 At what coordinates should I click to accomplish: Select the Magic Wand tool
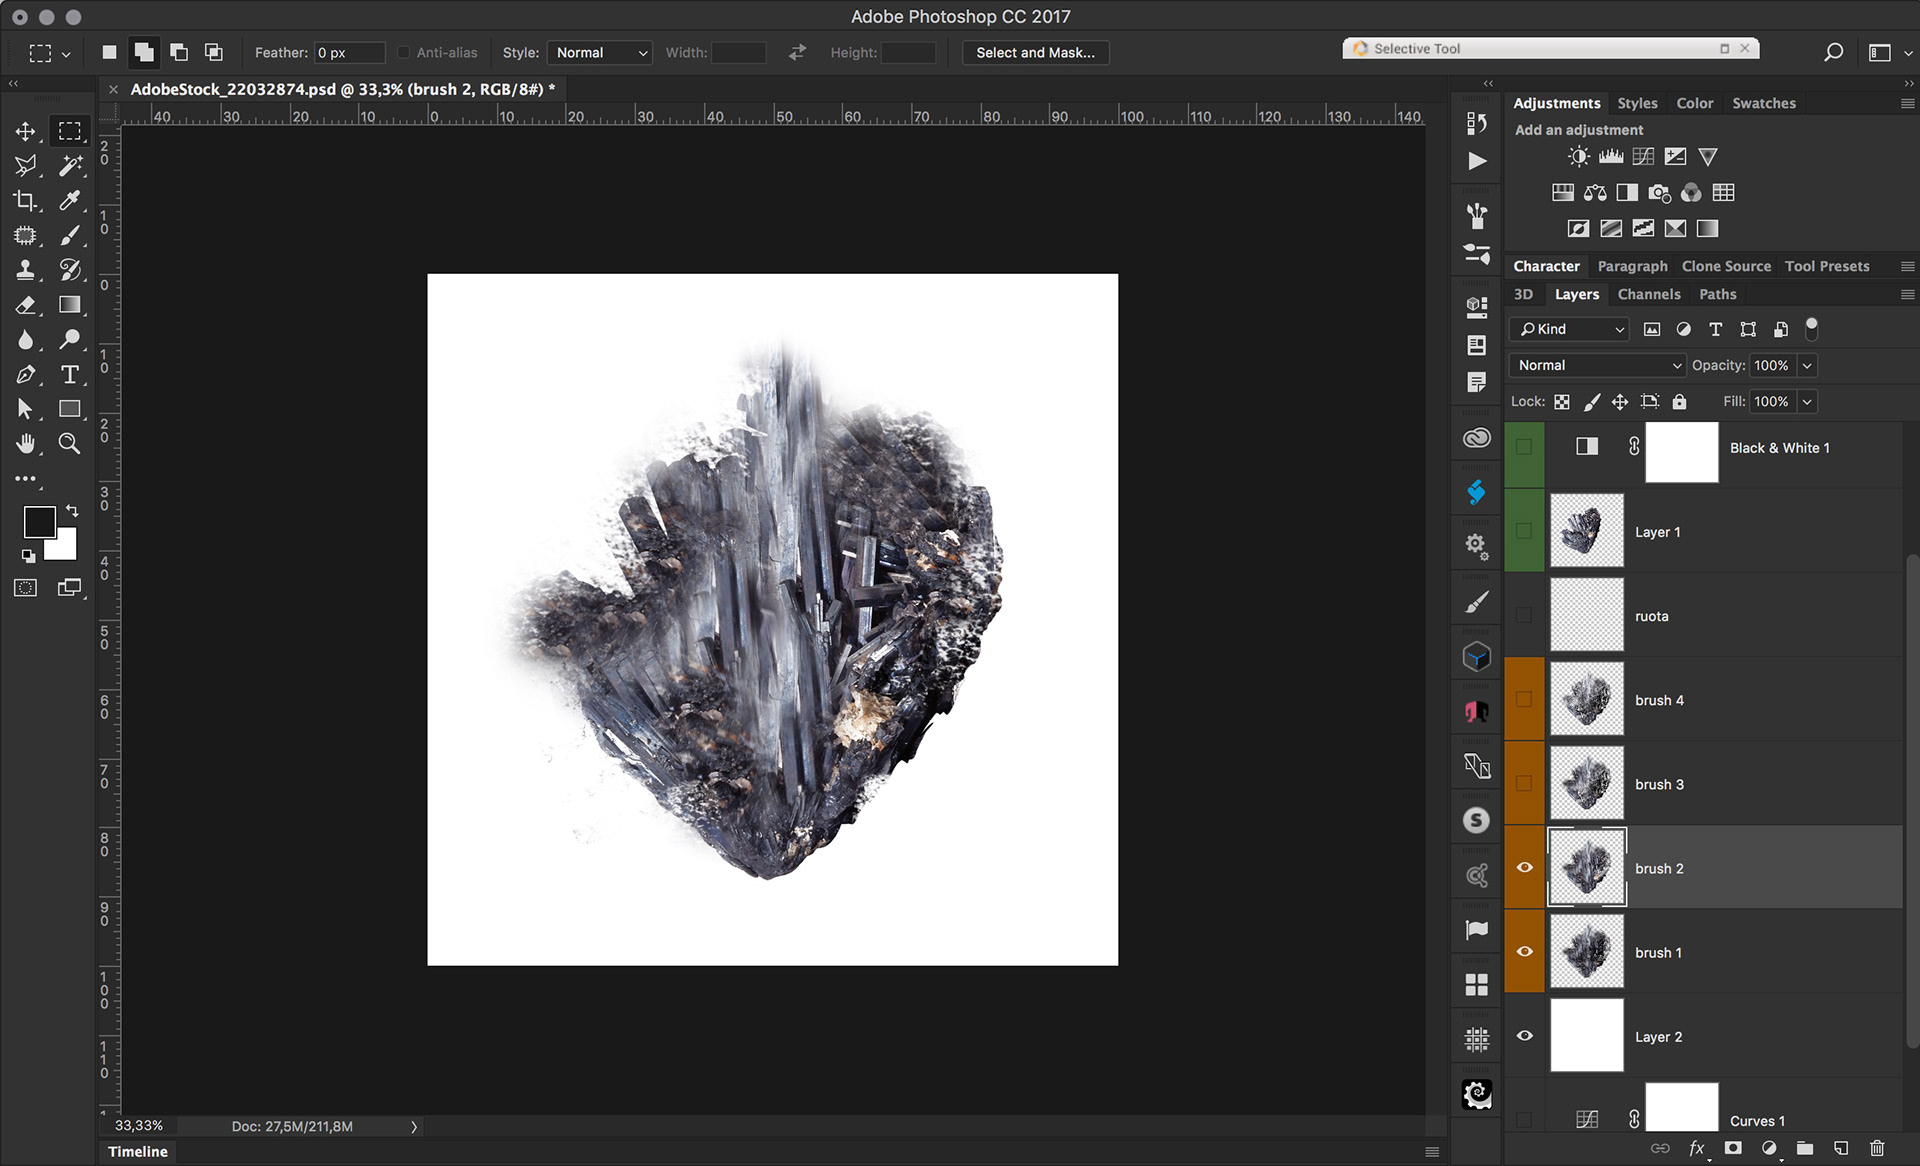pyautogui.click(x=69, y=166)
